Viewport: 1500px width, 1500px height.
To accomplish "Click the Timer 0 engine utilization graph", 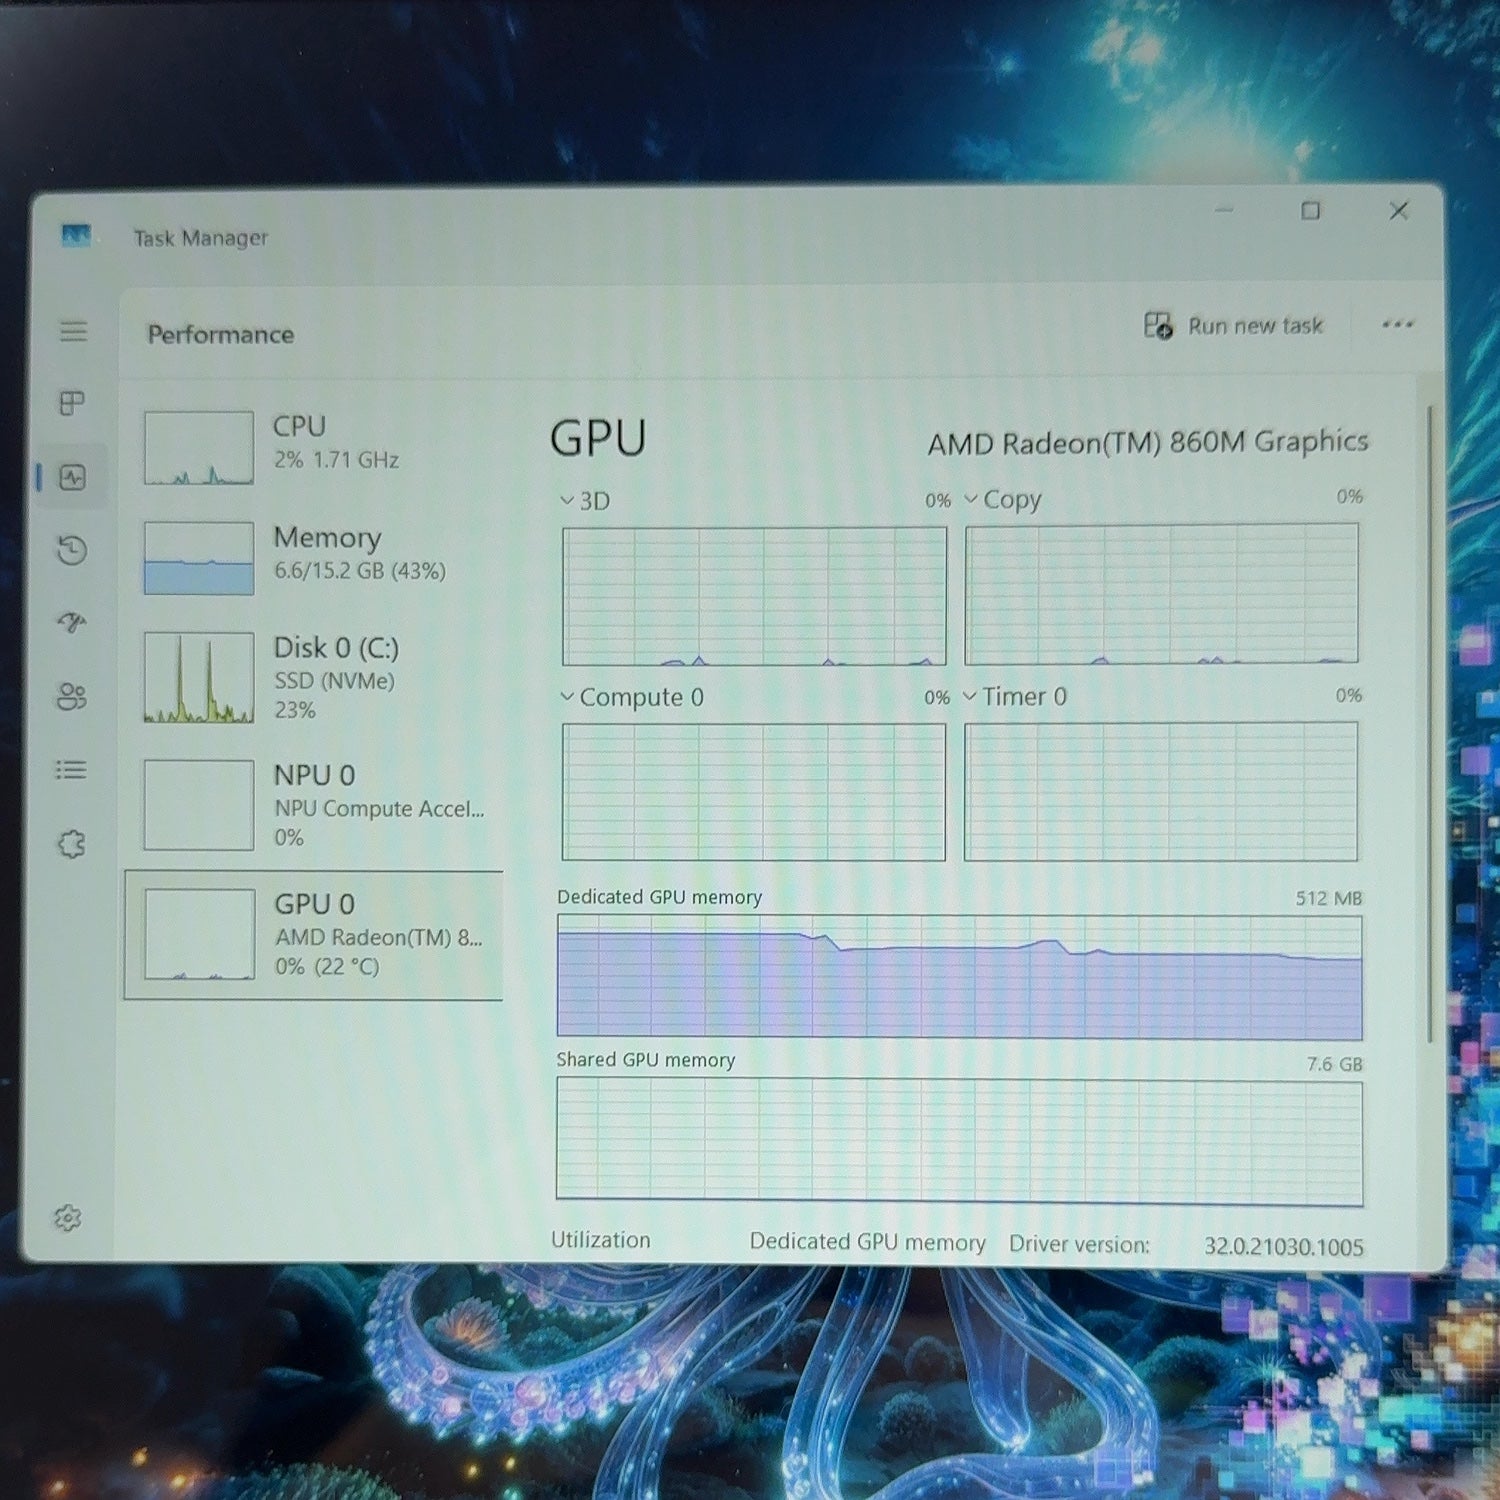I will click(x=1161, y=791).
